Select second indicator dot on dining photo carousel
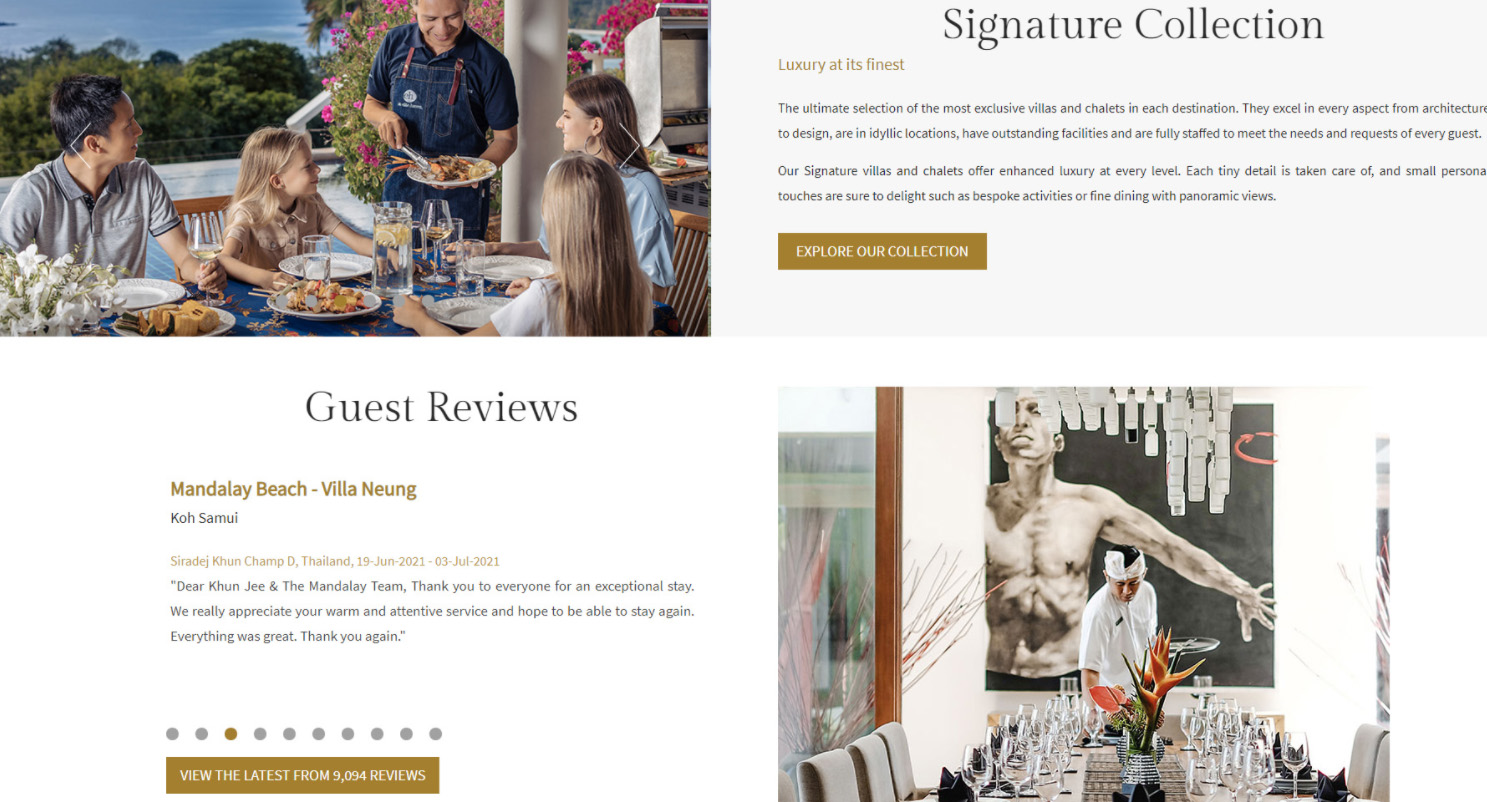 tap(311, 301)
